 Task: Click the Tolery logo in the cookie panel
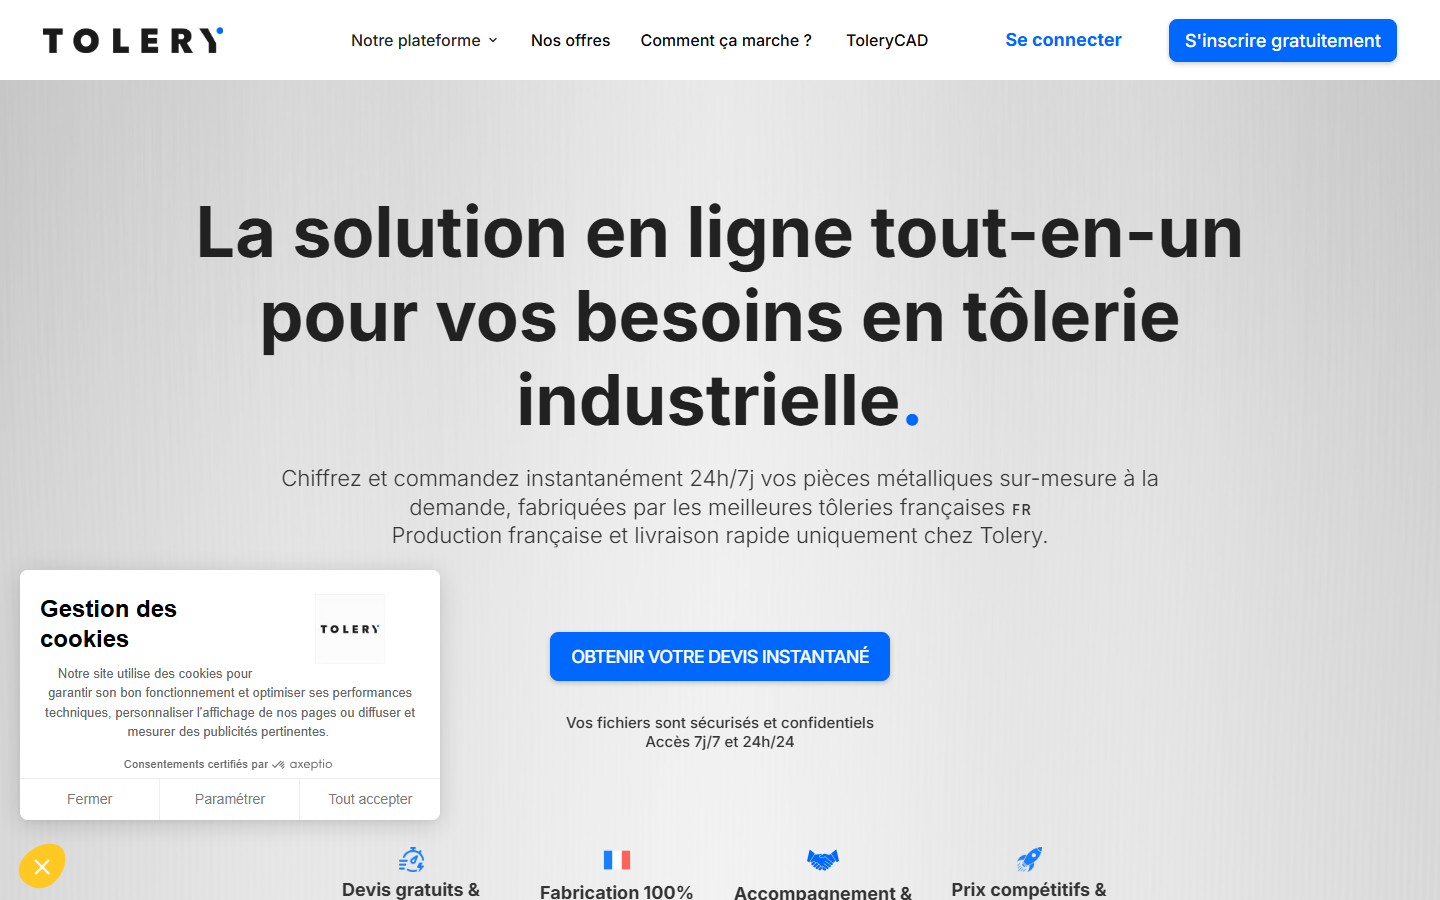pos(350,629)
